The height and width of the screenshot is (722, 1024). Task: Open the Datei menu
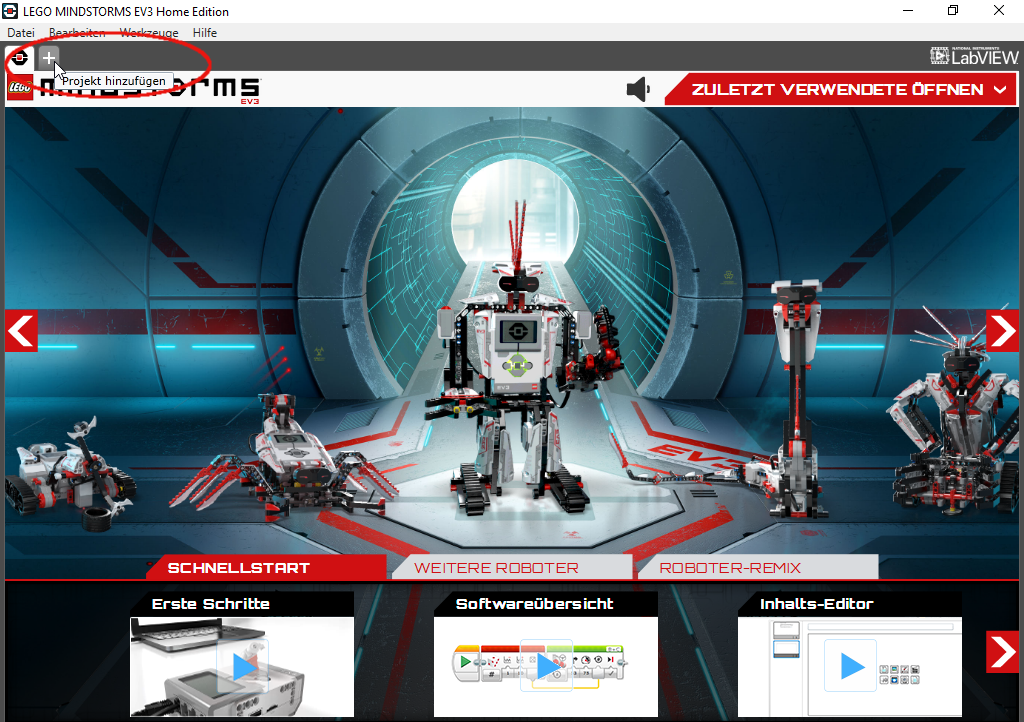(x=21, y=33)
